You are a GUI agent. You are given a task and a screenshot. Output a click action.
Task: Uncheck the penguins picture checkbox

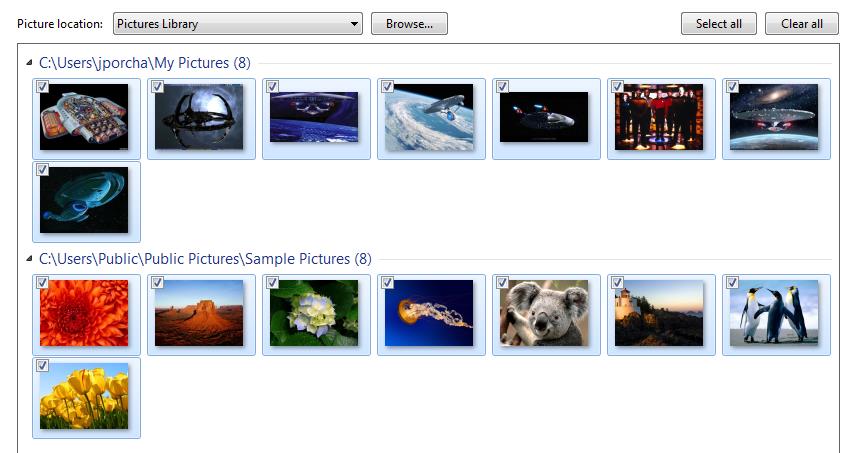tap(733, 282)
